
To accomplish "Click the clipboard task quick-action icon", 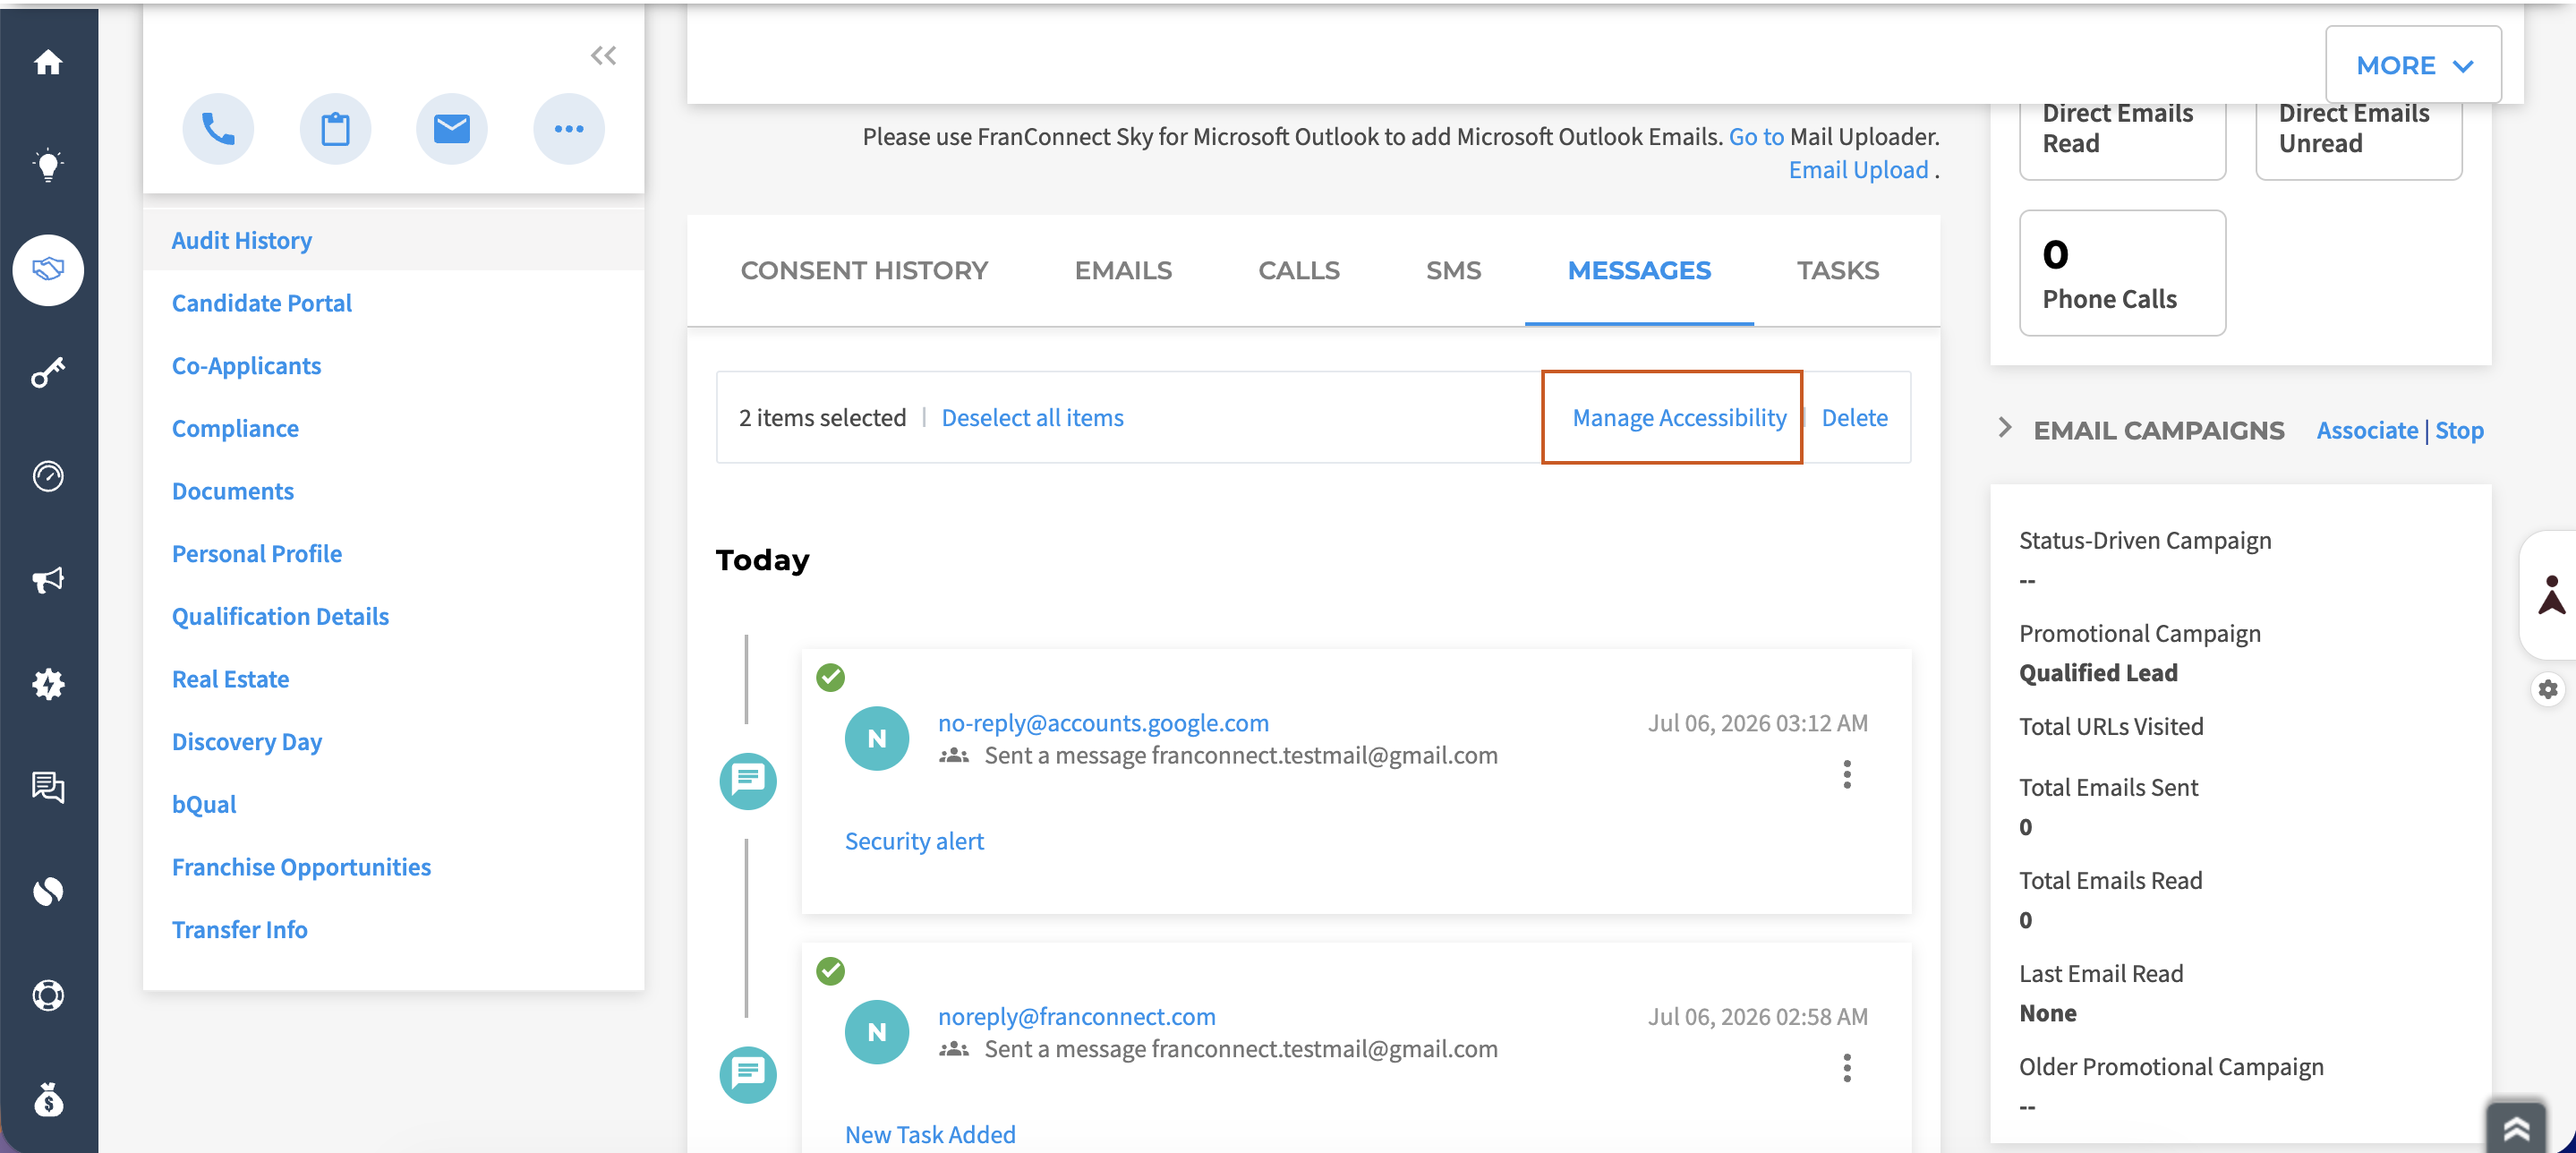I will tap(335, 129).
